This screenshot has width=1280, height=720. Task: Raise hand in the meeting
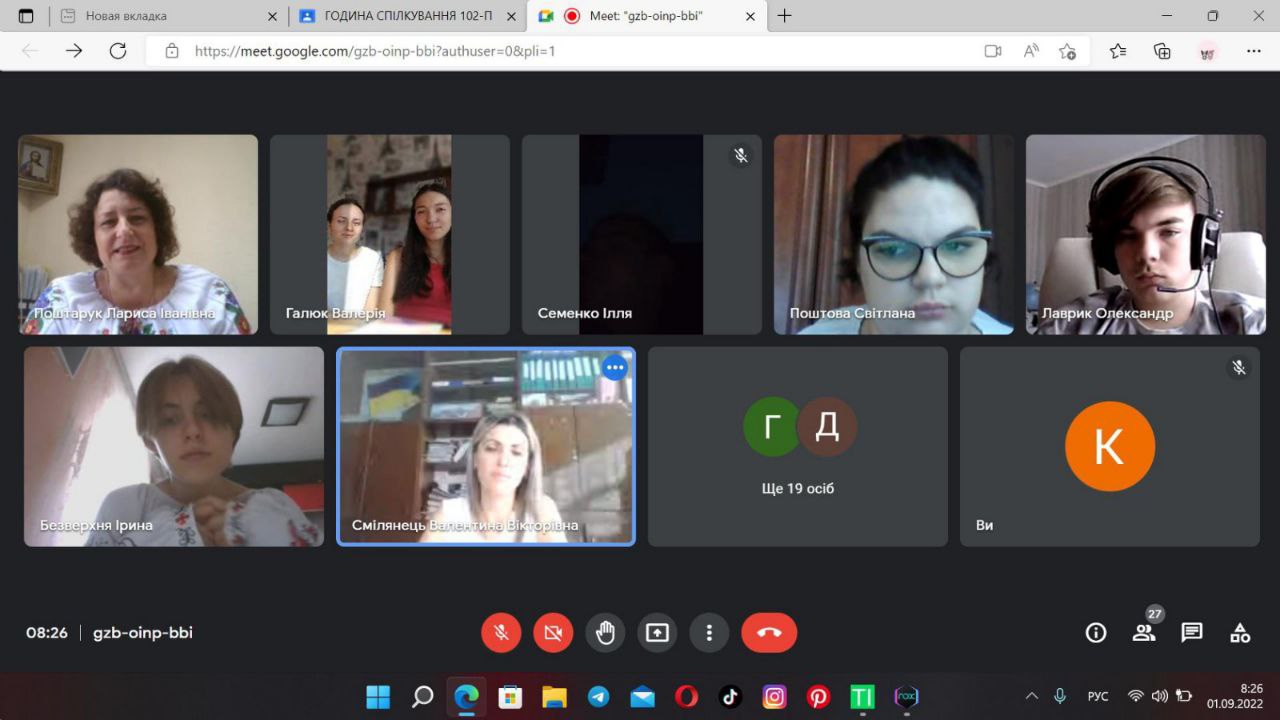tap(605, 633)
